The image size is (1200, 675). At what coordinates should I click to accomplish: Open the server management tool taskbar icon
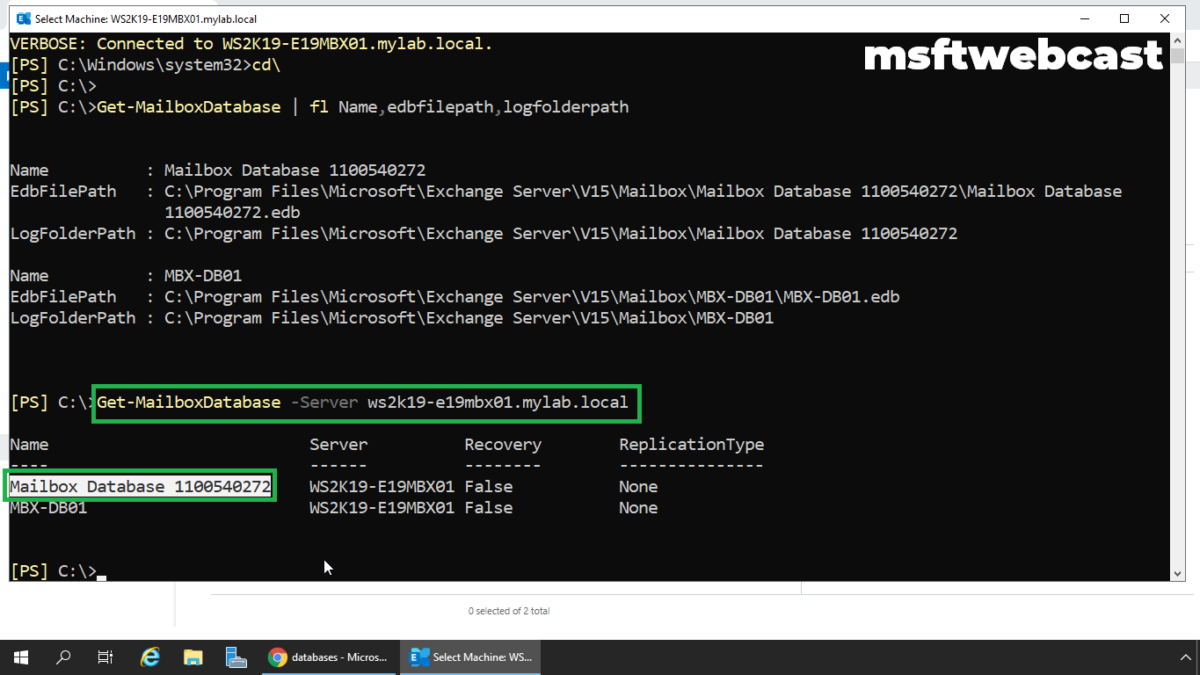coord(236,657)
